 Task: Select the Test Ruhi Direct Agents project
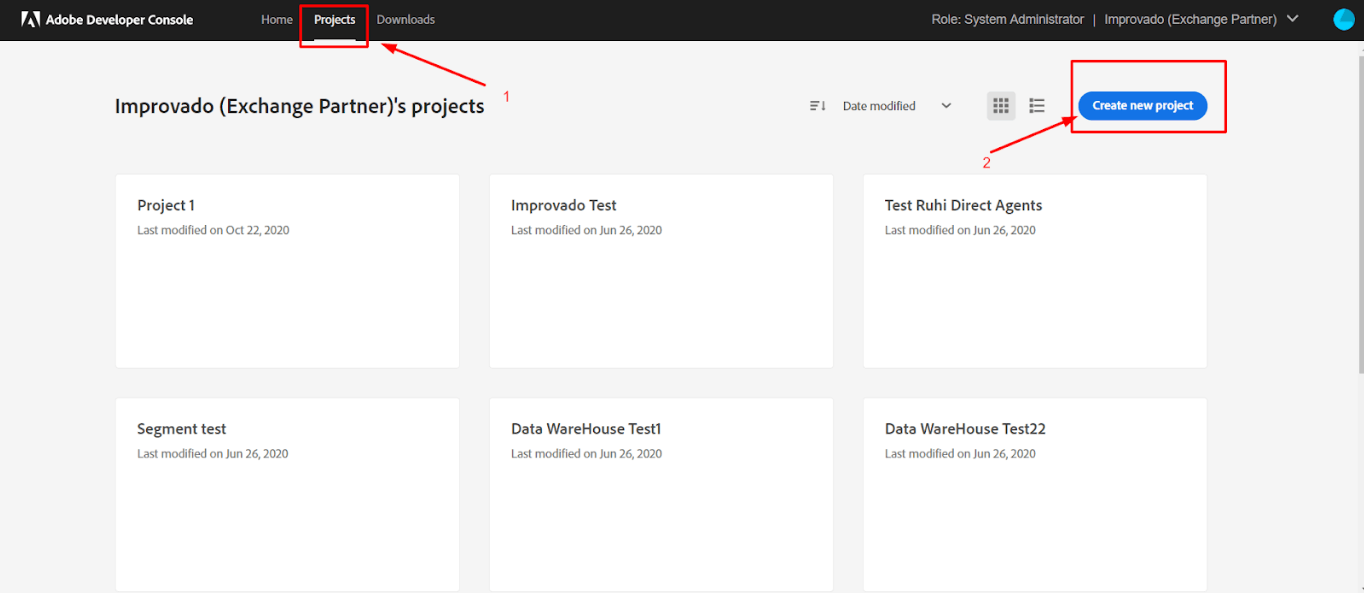(1034, 270)
